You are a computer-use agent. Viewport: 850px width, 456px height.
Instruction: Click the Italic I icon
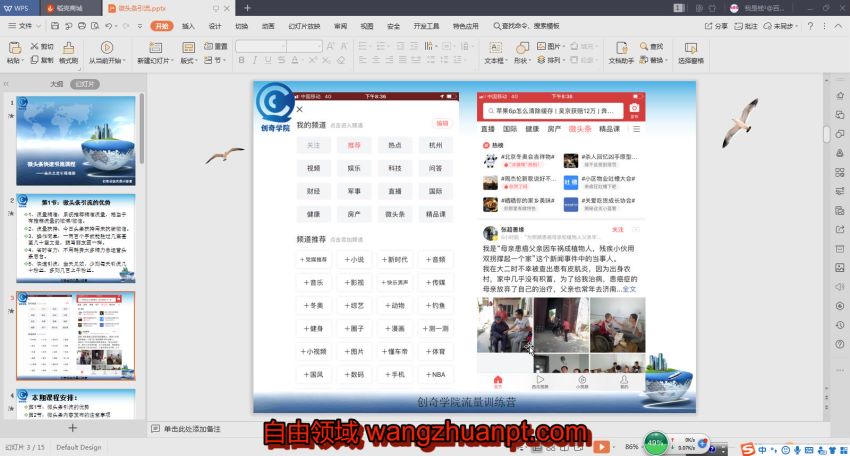tap(255, 60)
